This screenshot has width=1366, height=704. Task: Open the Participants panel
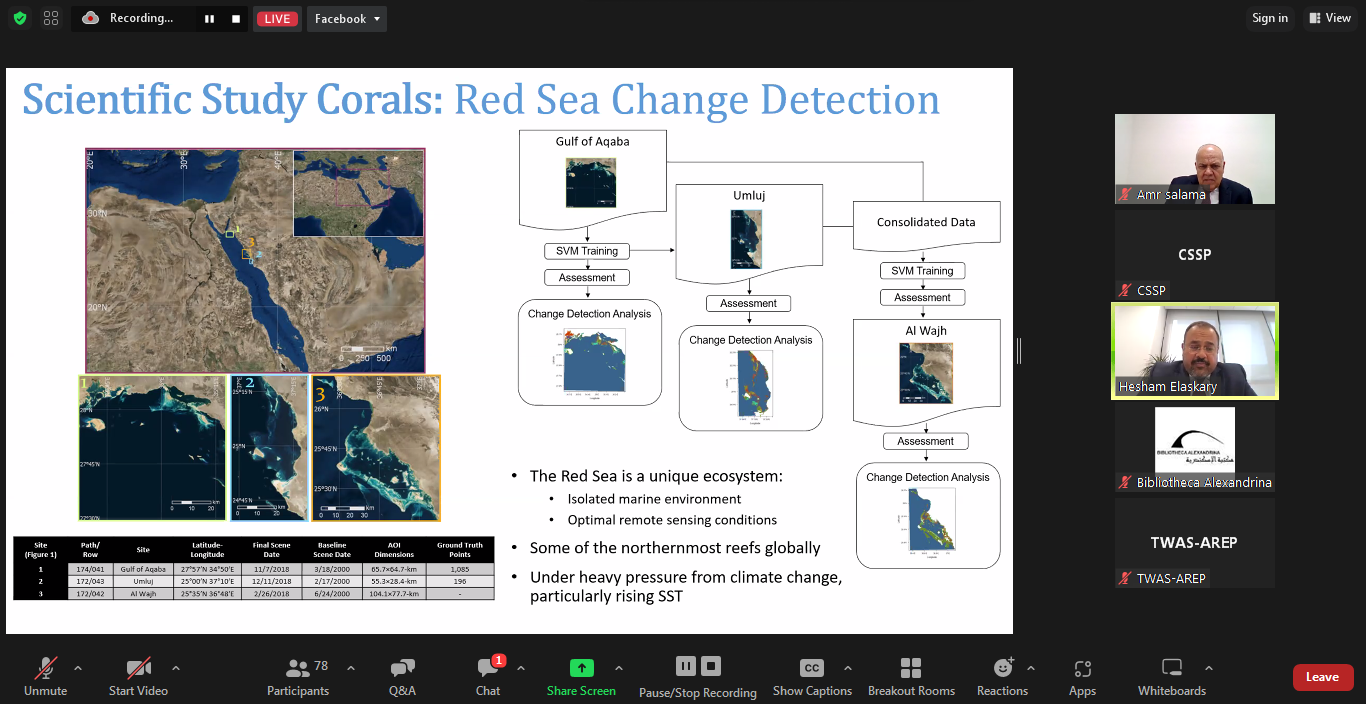(297, 677)
